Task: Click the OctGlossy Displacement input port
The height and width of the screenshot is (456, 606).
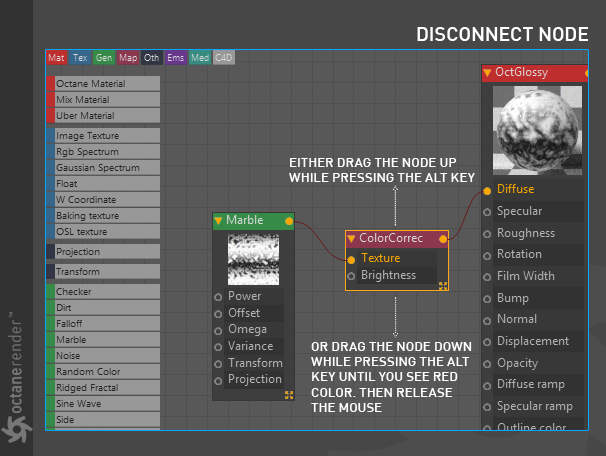Action: [487, 342]
